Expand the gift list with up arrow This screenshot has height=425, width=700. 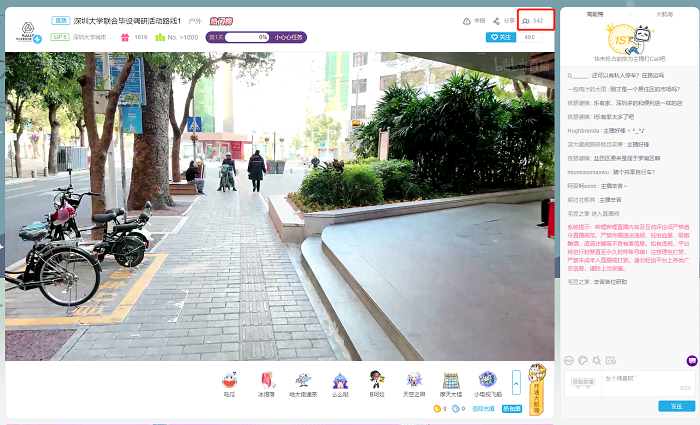516,381
